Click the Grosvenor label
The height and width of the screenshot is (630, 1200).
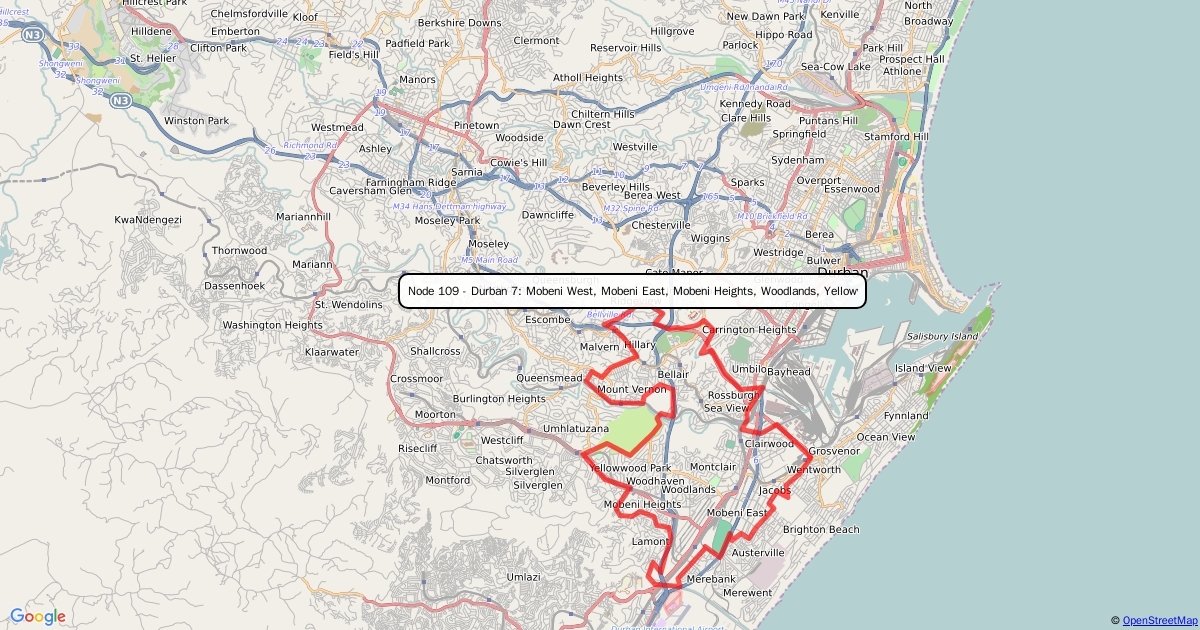click(834, 452)
